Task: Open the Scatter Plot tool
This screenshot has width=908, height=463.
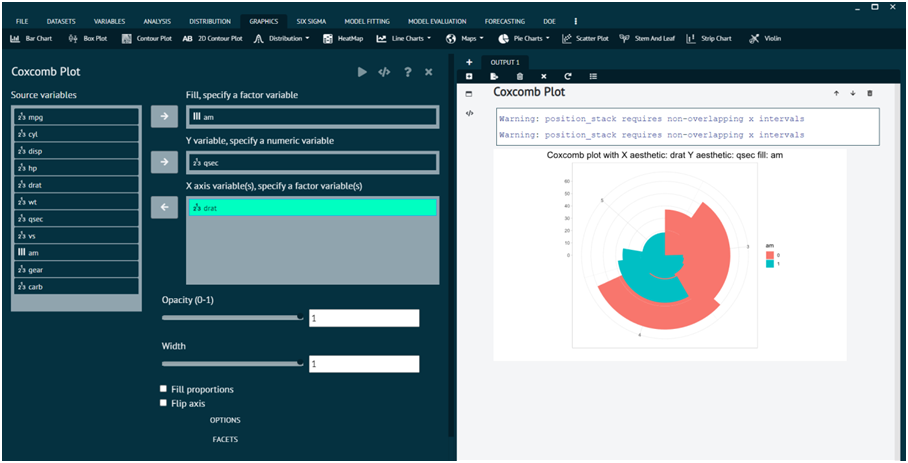Action: (x=585, y=39)
